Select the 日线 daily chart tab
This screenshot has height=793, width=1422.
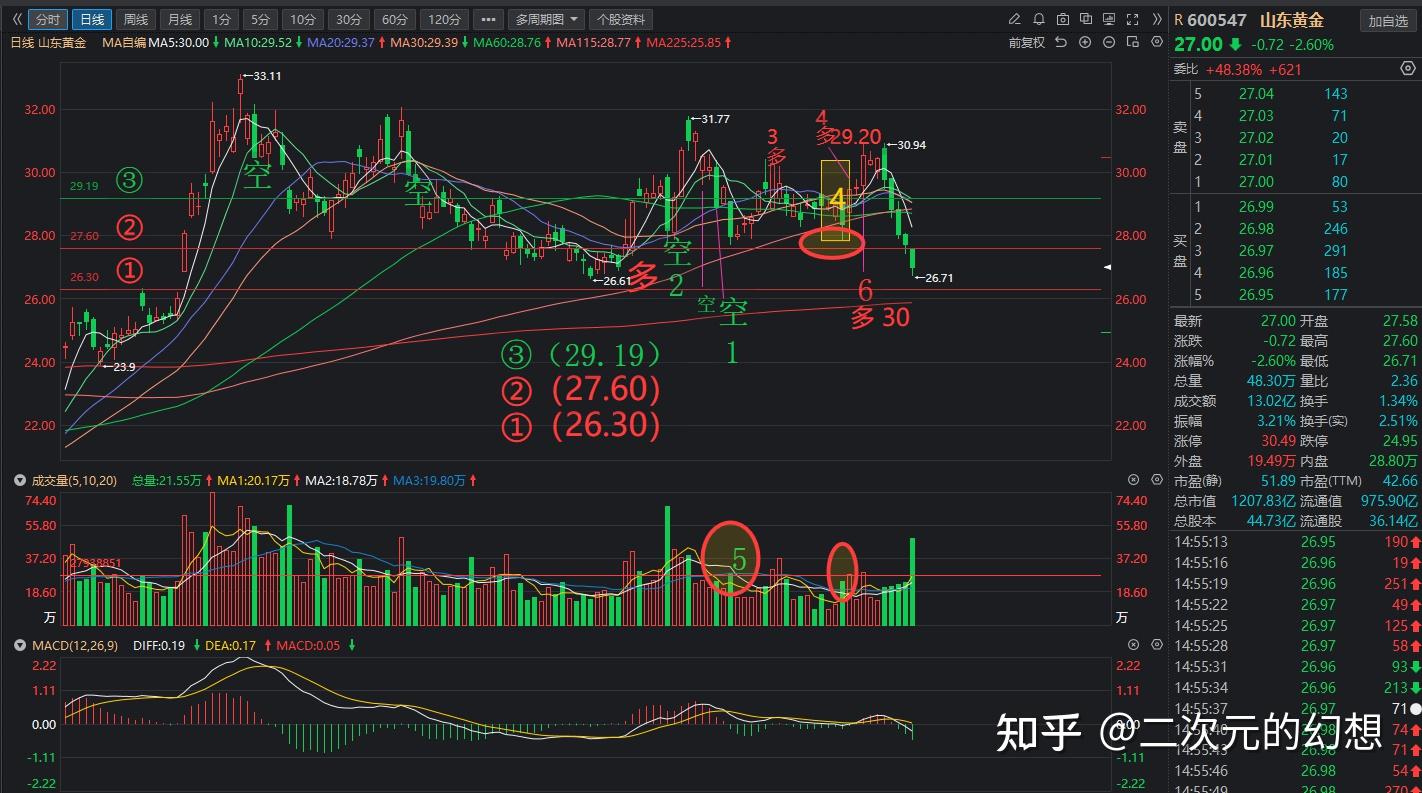91,19
